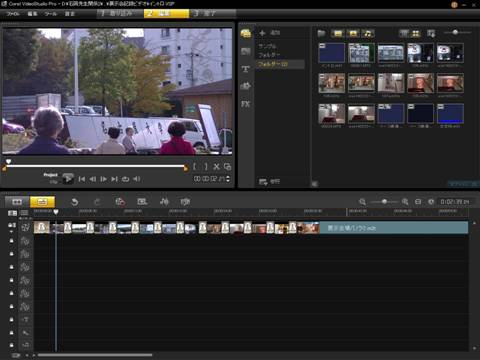Toggle the lock on the music track
480x360 pixels.
click(12, 345)
